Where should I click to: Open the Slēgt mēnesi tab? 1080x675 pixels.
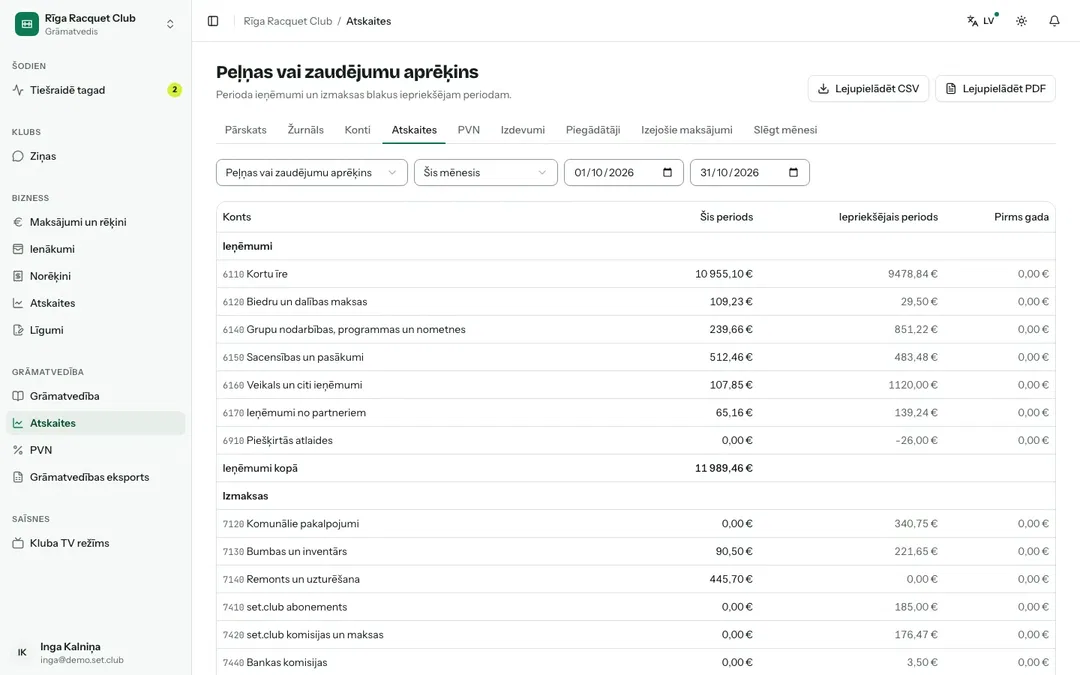(785, 130)
